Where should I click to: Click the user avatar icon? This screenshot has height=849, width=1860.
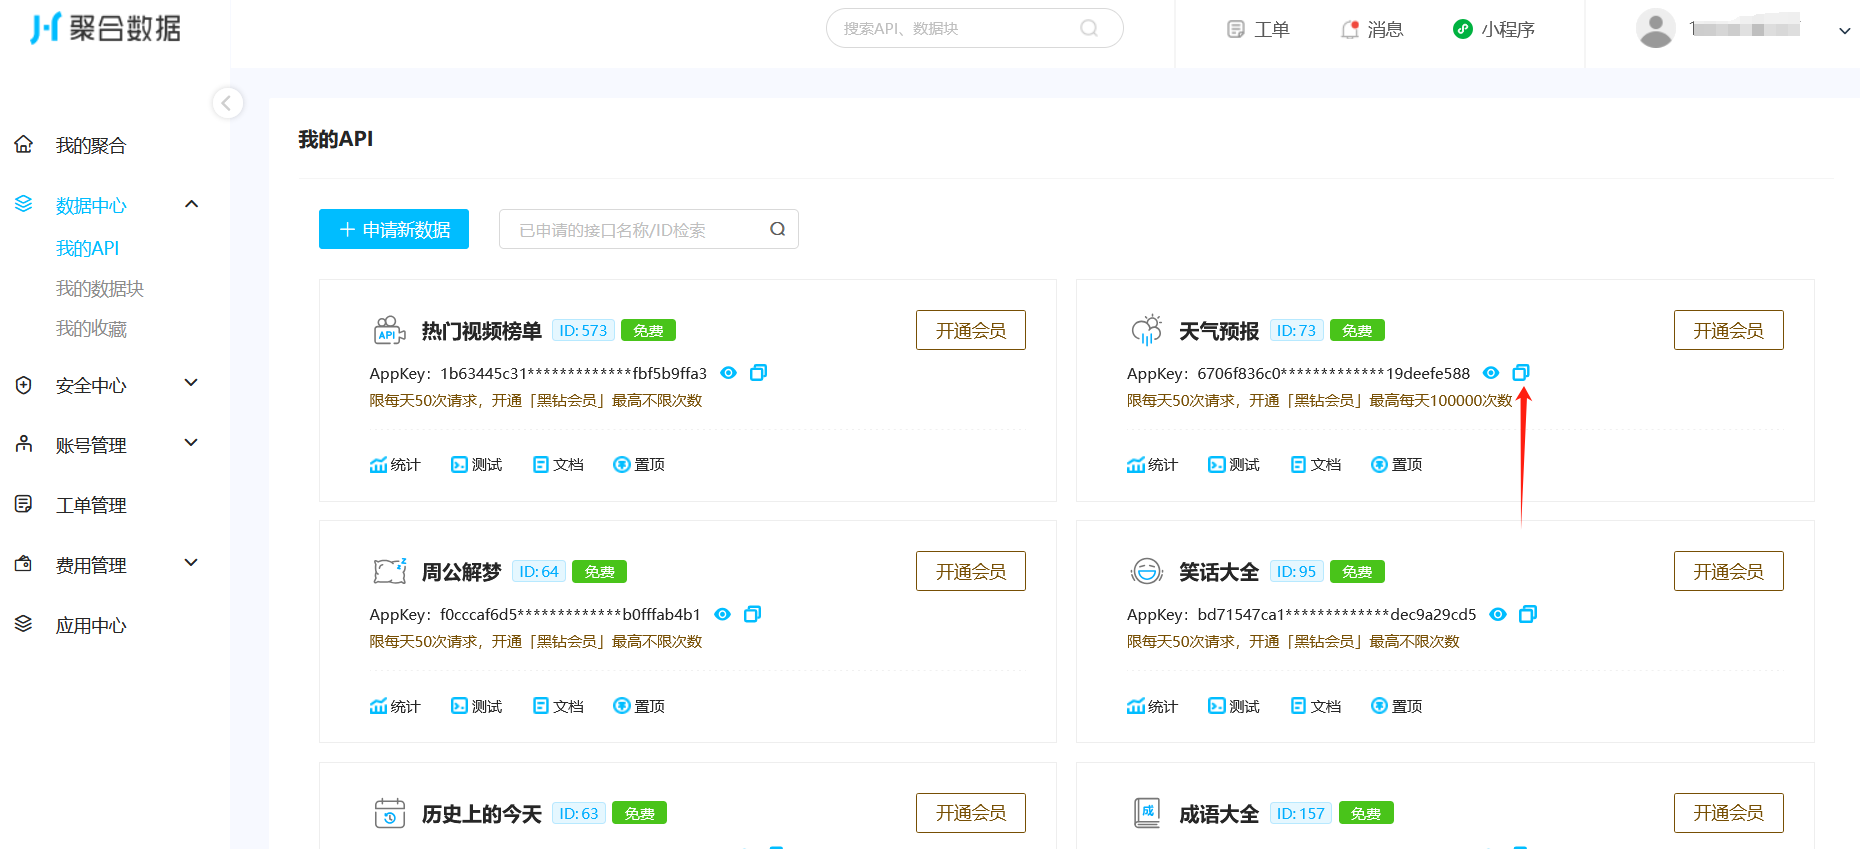(x=1655, y=28)
